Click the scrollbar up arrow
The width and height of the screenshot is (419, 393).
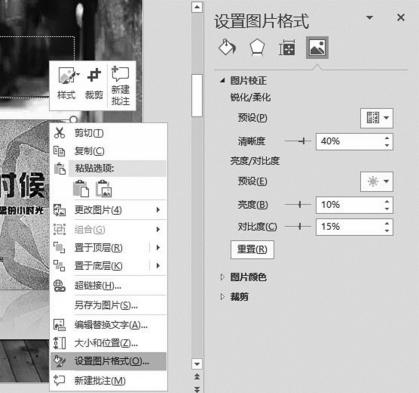click(197, 7)
